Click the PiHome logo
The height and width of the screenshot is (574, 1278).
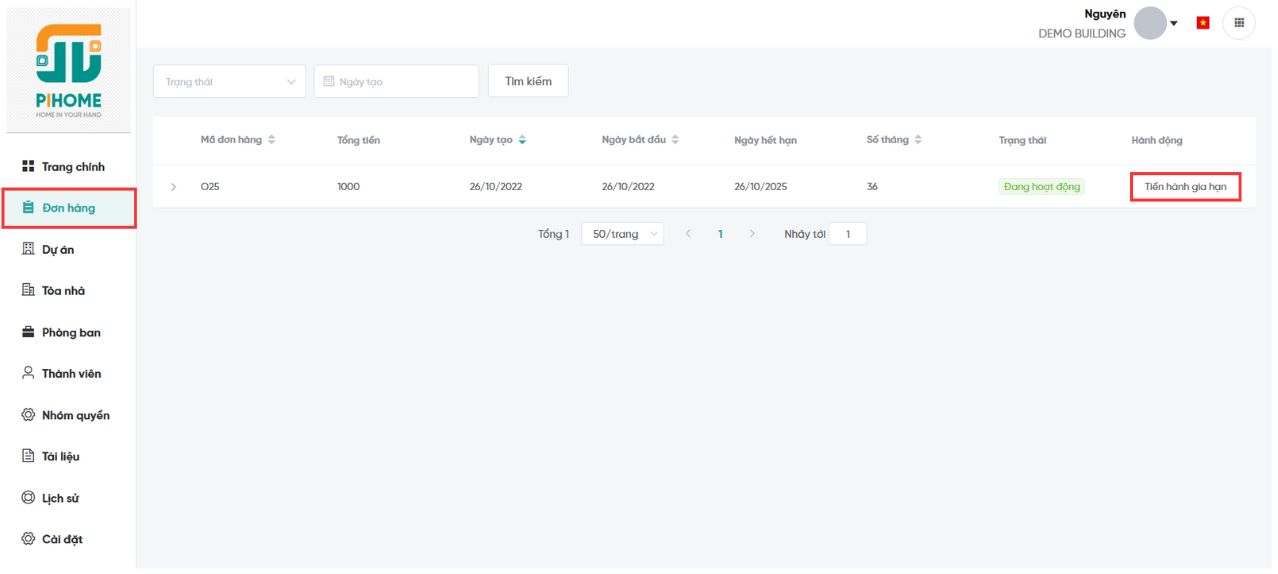point(68,70)
